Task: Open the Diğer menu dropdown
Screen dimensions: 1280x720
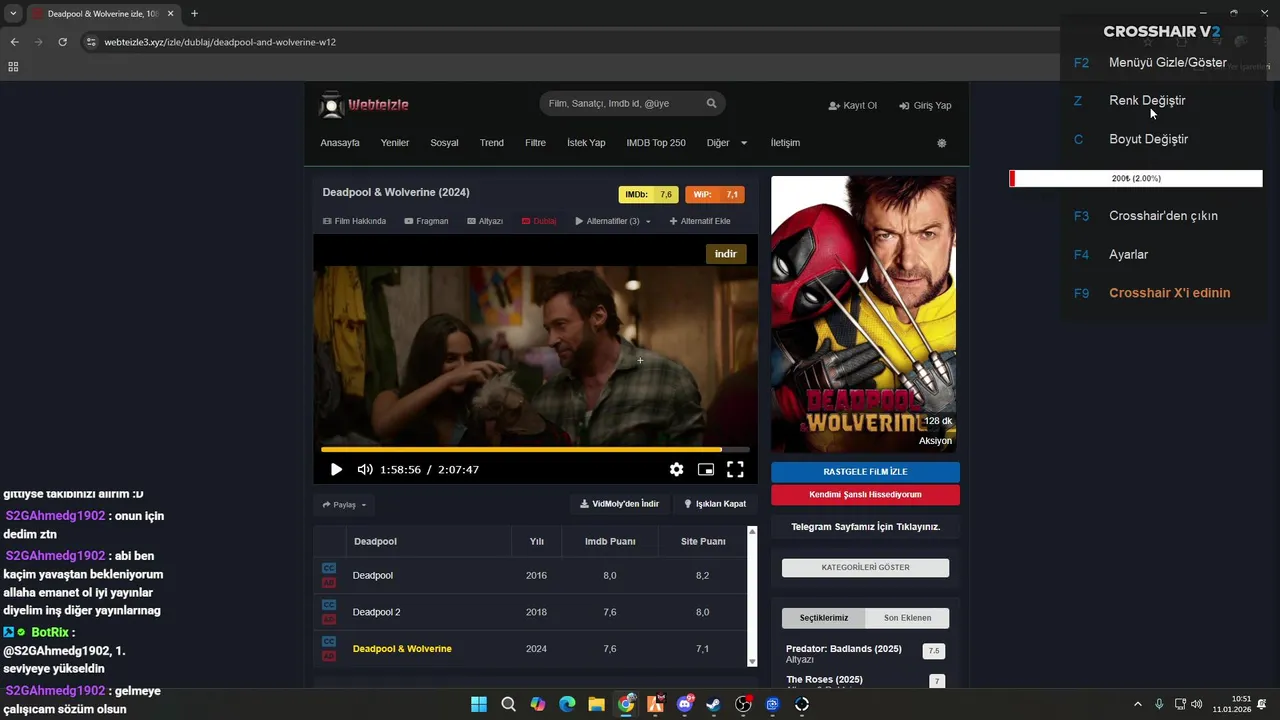Action: click(x=727, y=143)
